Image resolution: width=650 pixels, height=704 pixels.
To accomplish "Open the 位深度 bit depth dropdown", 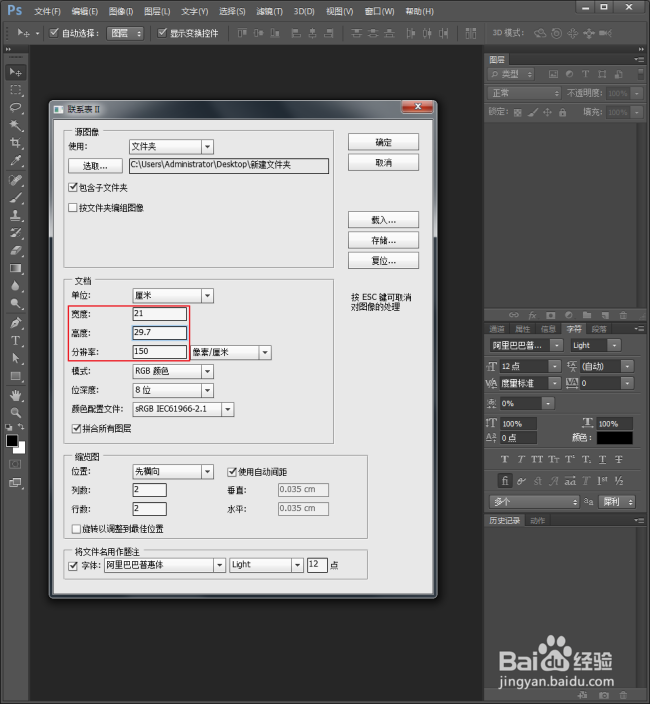I will pos(173,390).
